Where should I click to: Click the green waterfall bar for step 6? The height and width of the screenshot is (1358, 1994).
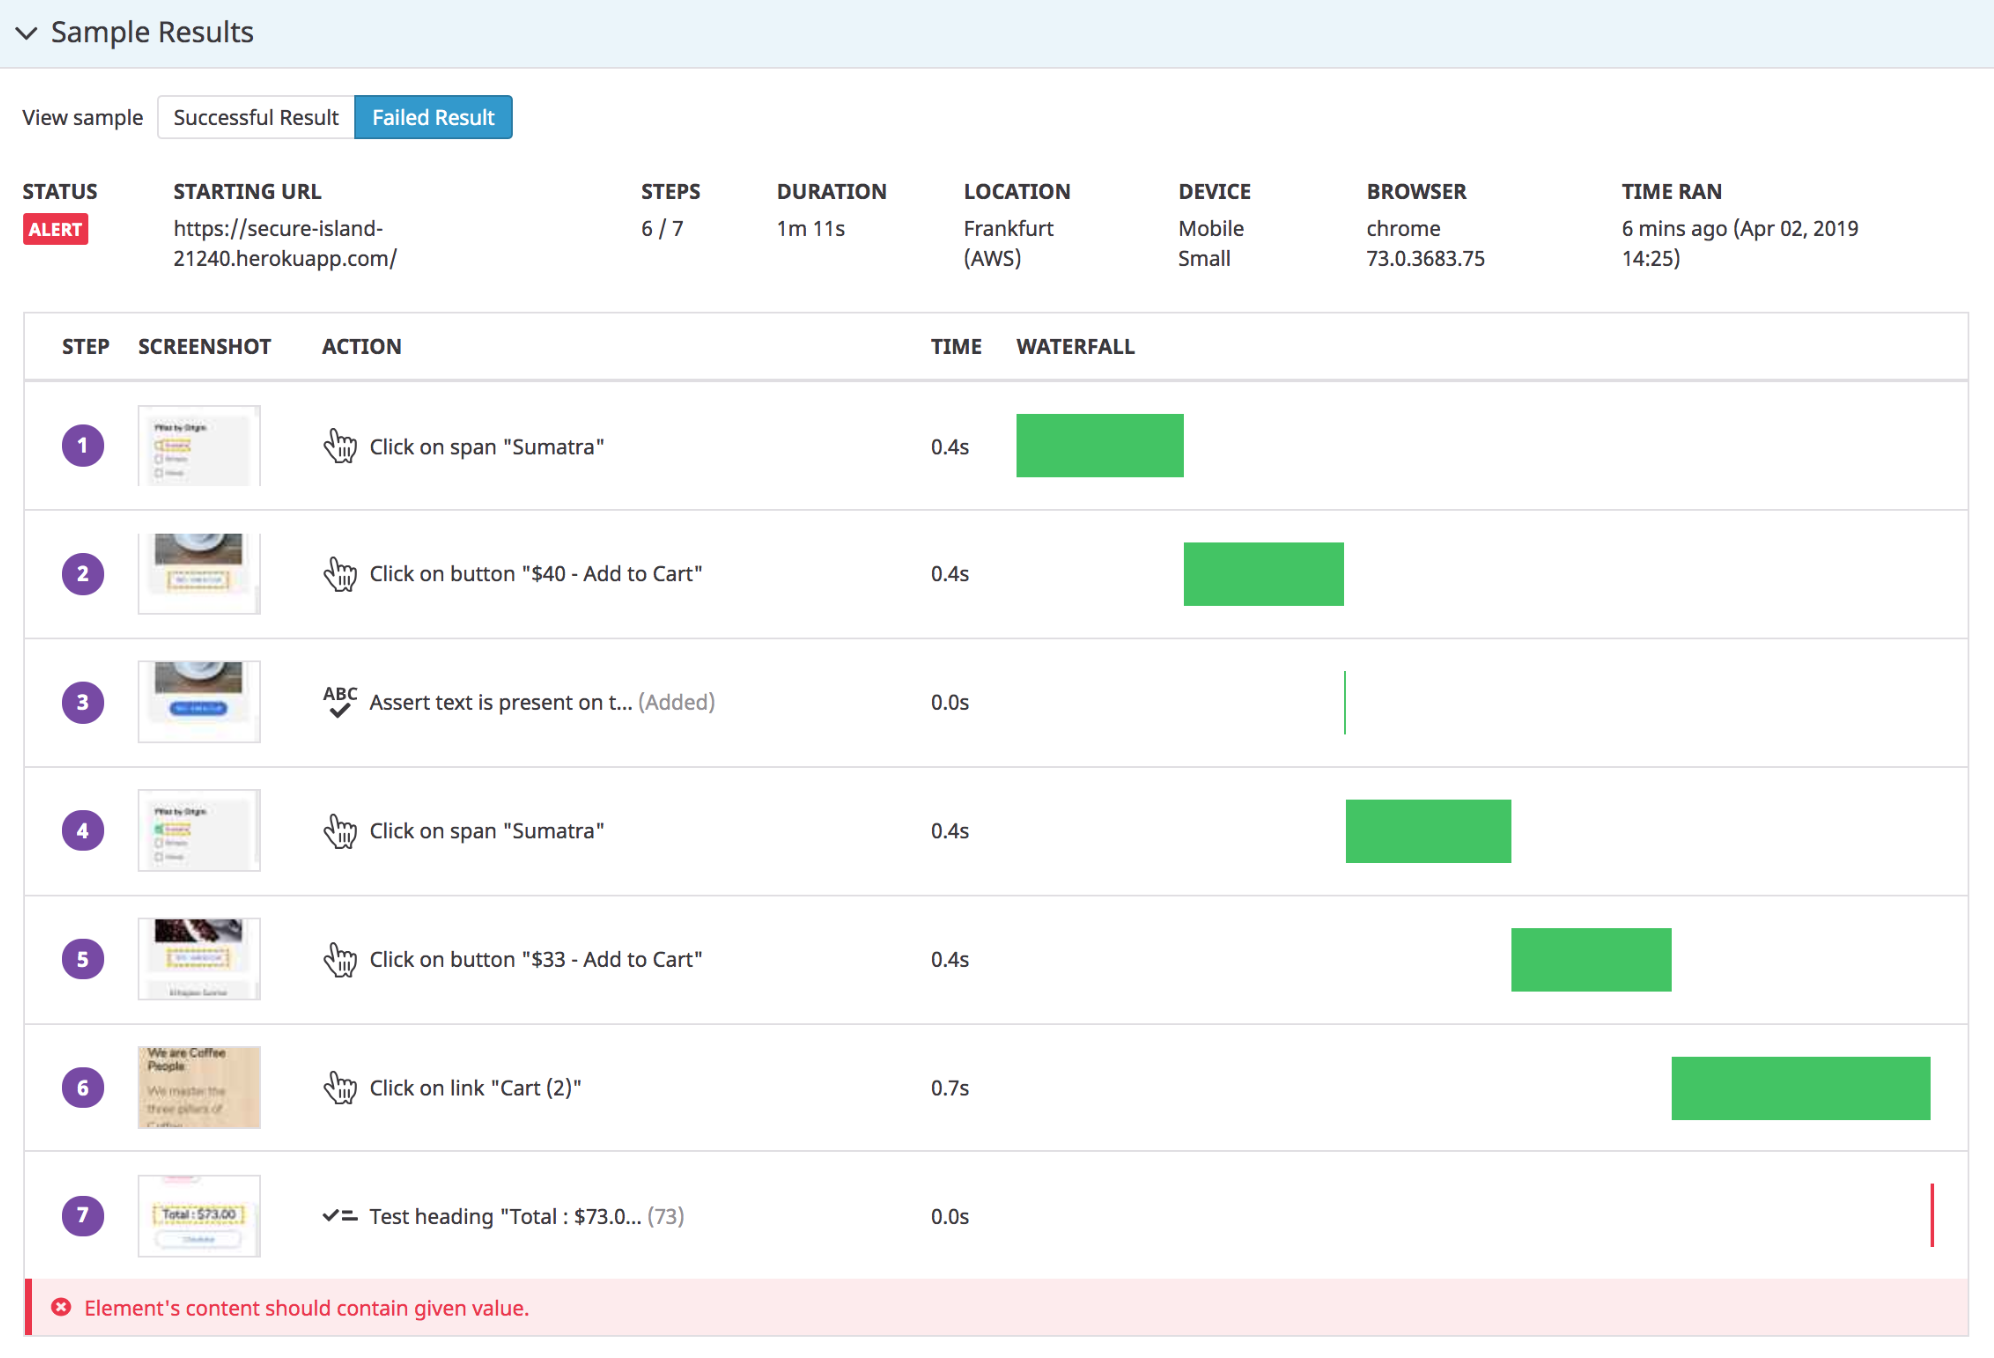pyautogui.click(x=1800, y=1088)
